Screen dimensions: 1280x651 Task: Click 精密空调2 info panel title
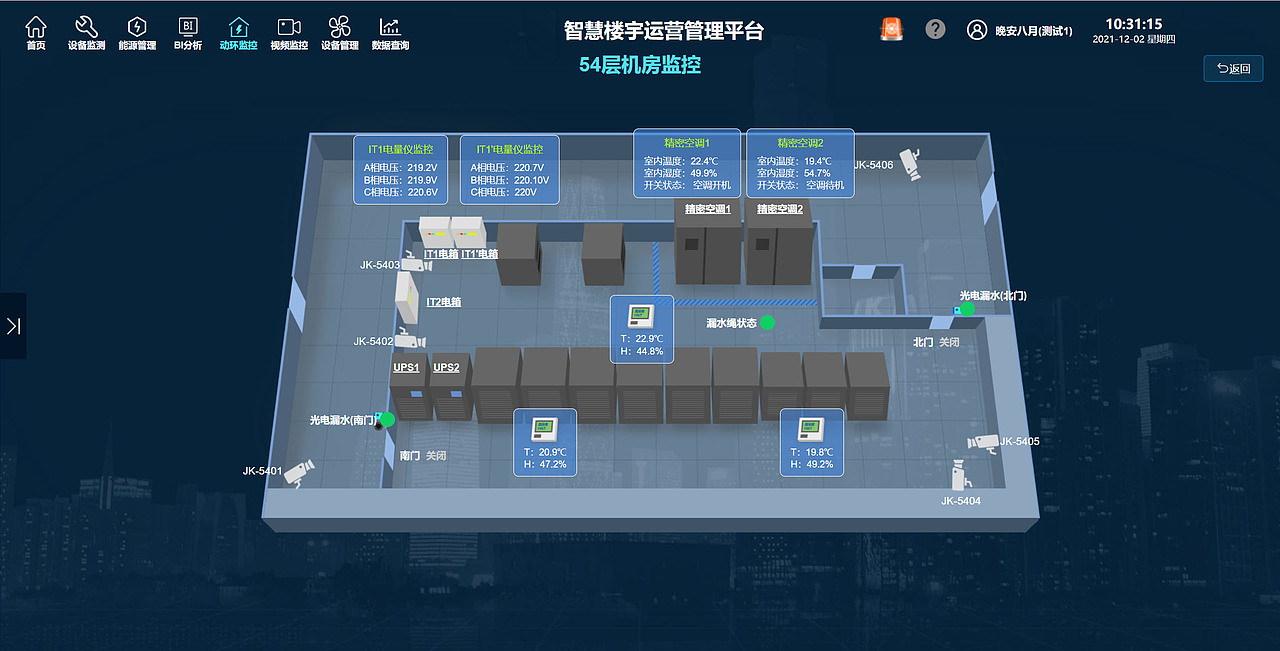[800, 142]
